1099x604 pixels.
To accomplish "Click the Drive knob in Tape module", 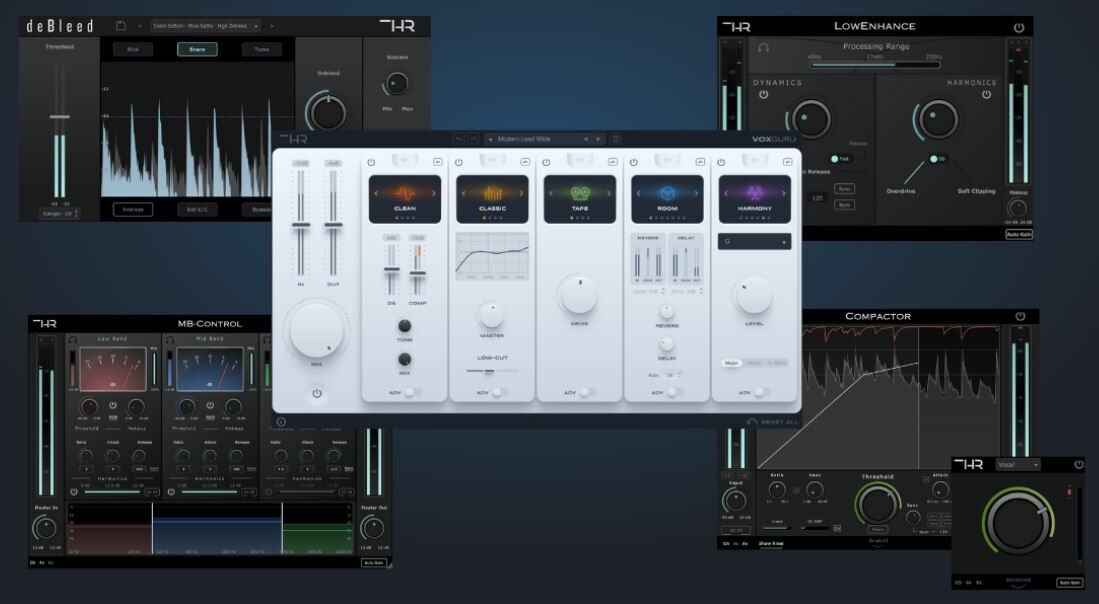I will pyautogui.click(x=579, y=294).
